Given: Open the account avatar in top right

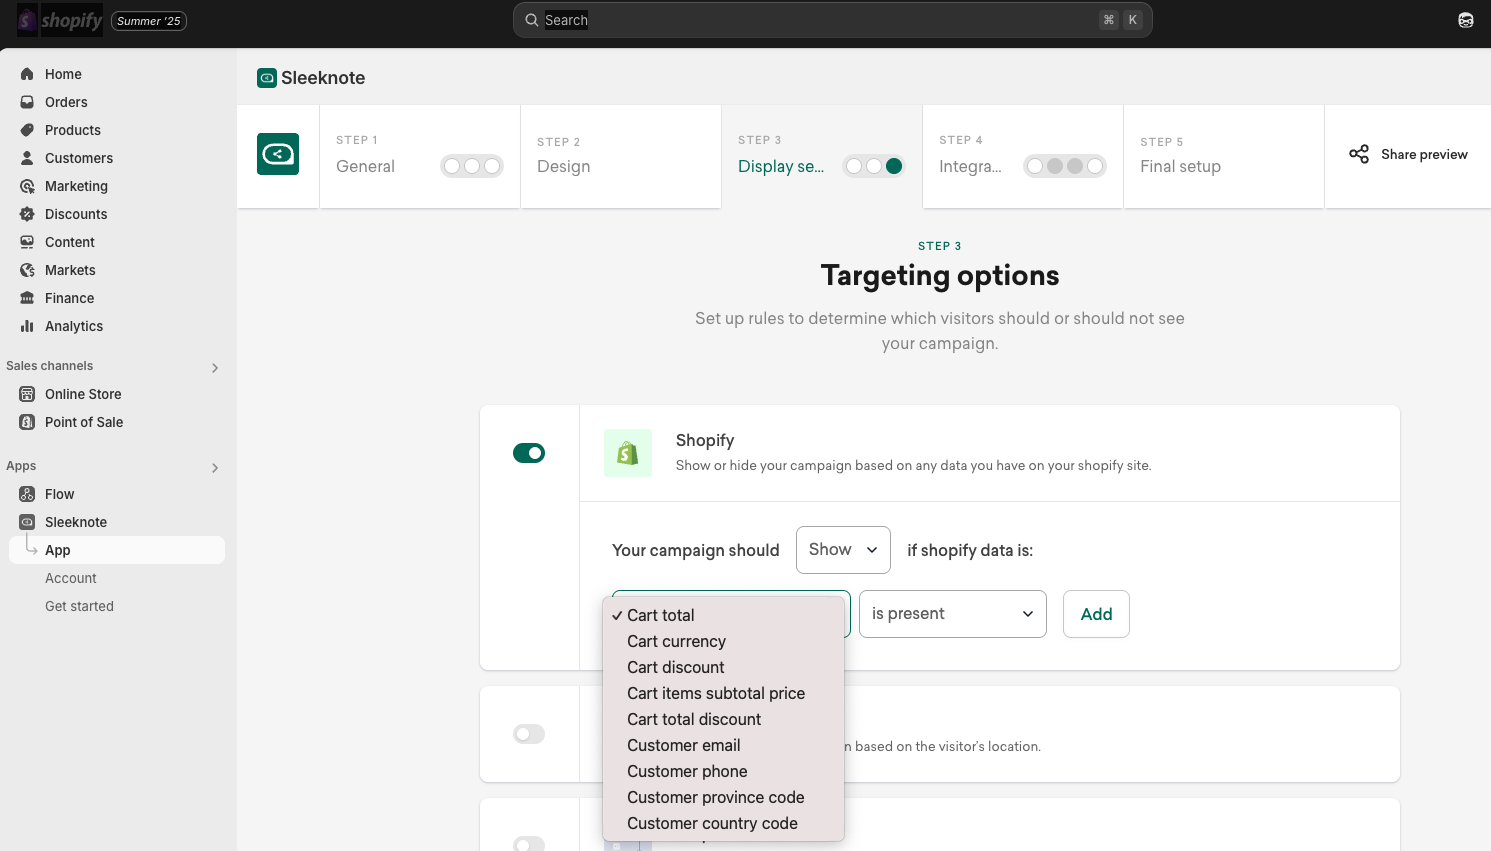Looking at the screenshot, I should pyautogui.click(x=1466, y=20).
